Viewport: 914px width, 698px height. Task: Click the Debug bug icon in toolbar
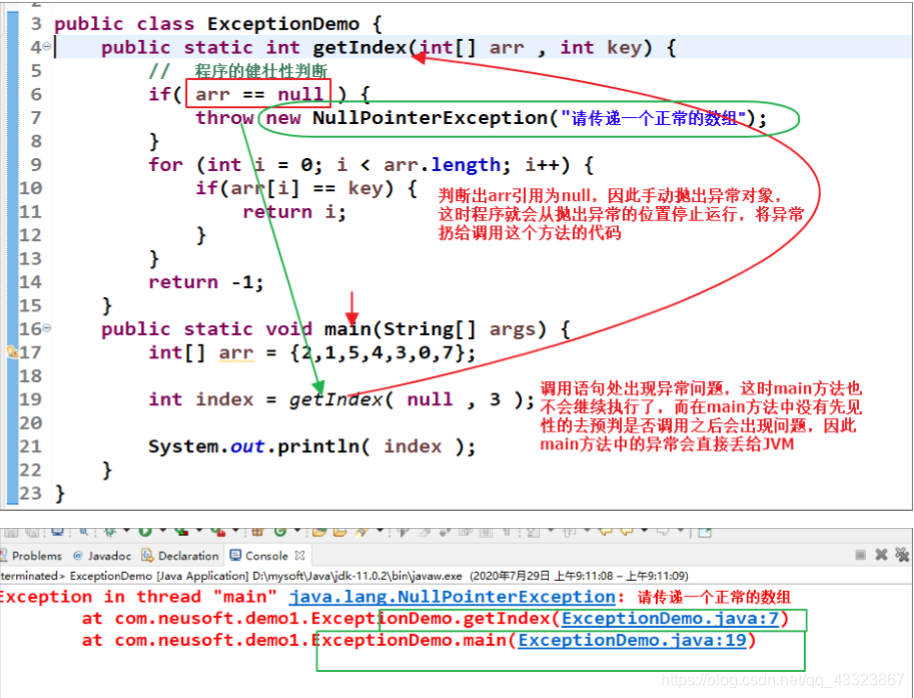110,531
